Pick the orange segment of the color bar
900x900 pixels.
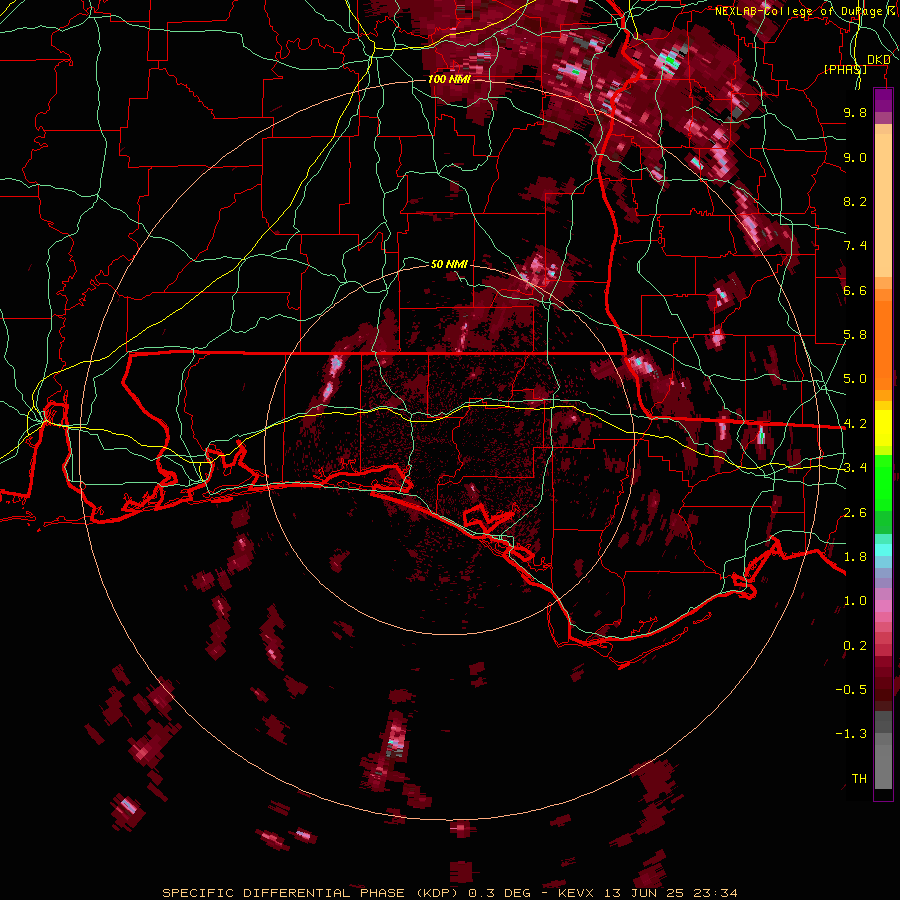(x=883, y=344)
